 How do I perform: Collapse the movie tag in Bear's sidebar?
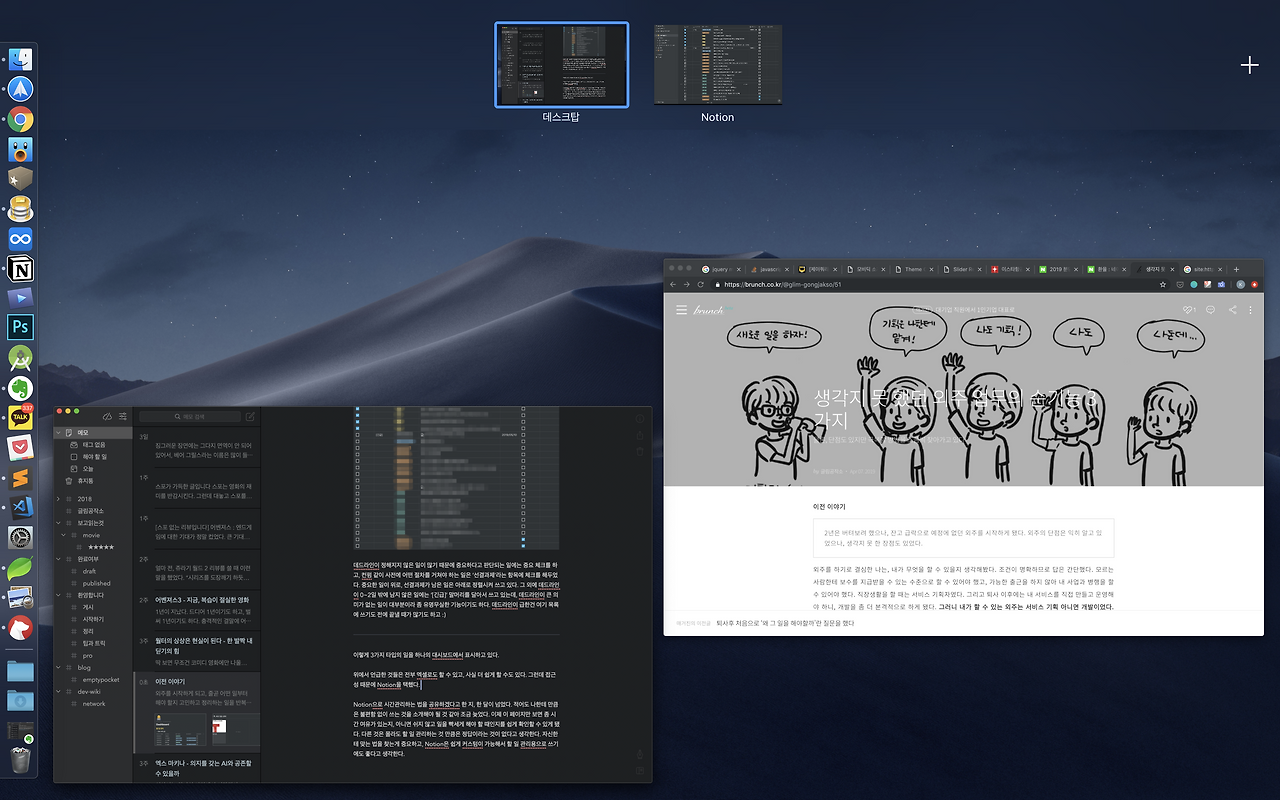[65, 535]
